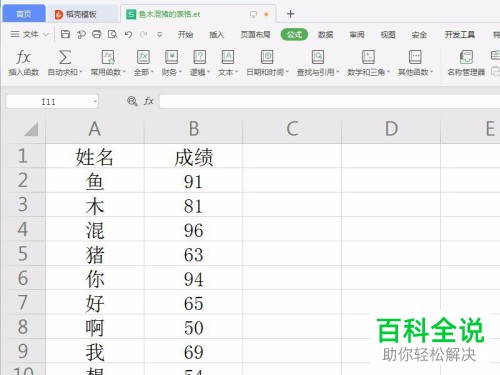Expand the 查找与引用 dropdown arrow

click(337, 72)
